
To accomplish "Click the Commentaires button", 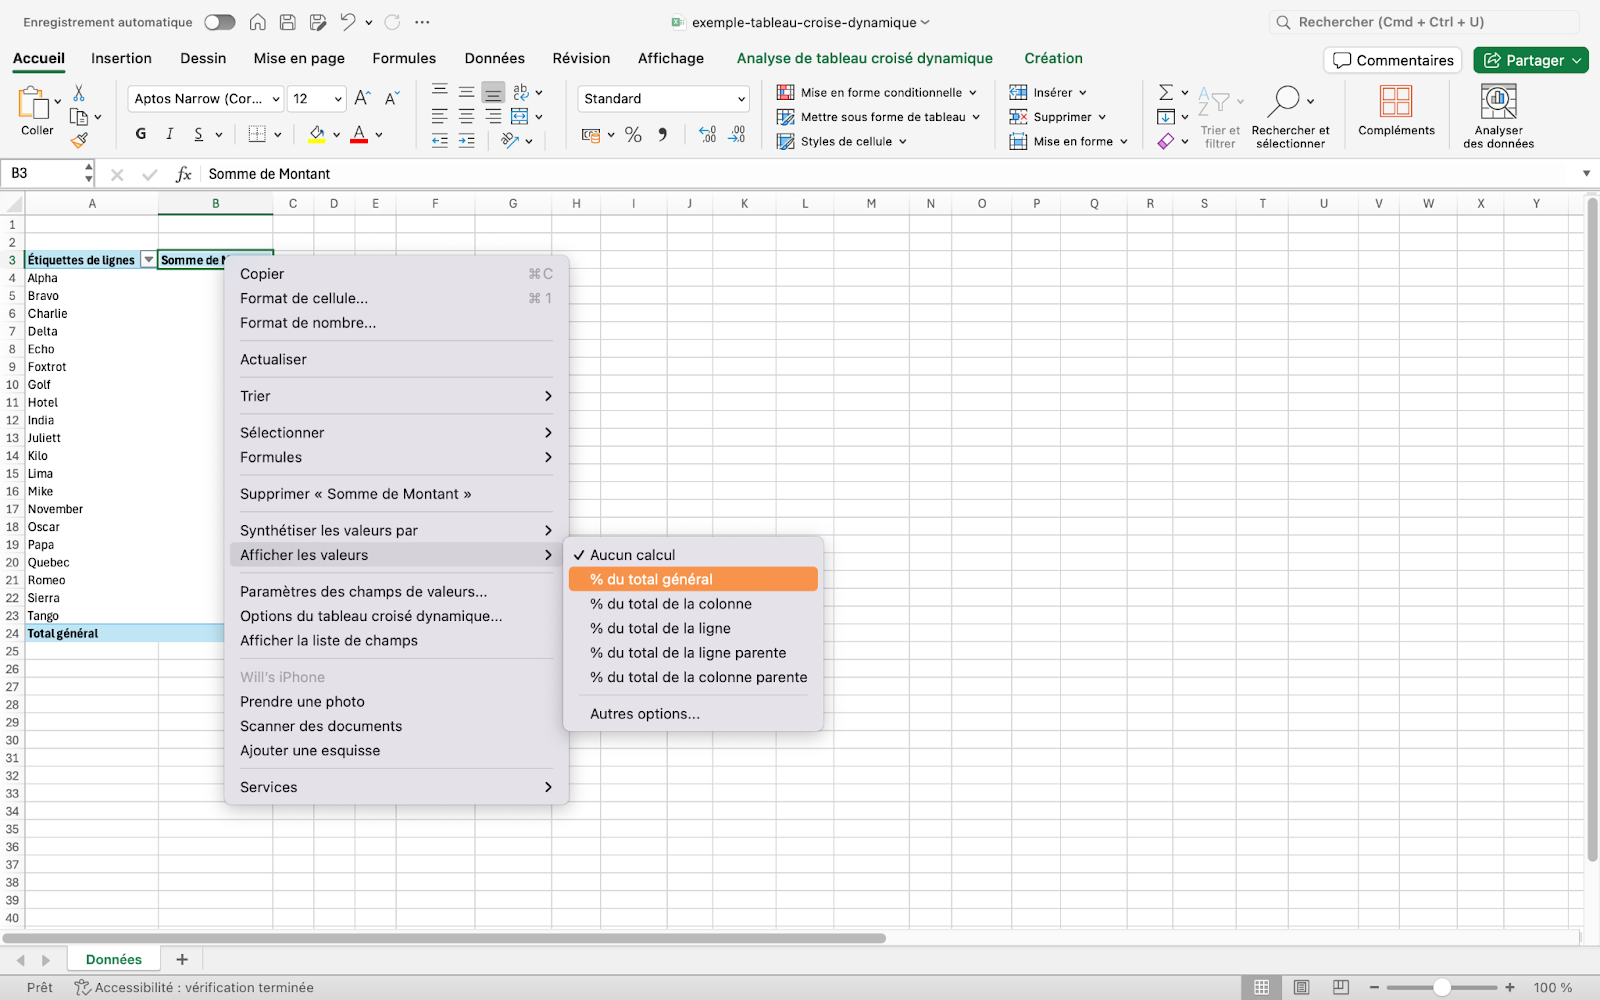I will pyautogui.click(x=1392, y=60).
